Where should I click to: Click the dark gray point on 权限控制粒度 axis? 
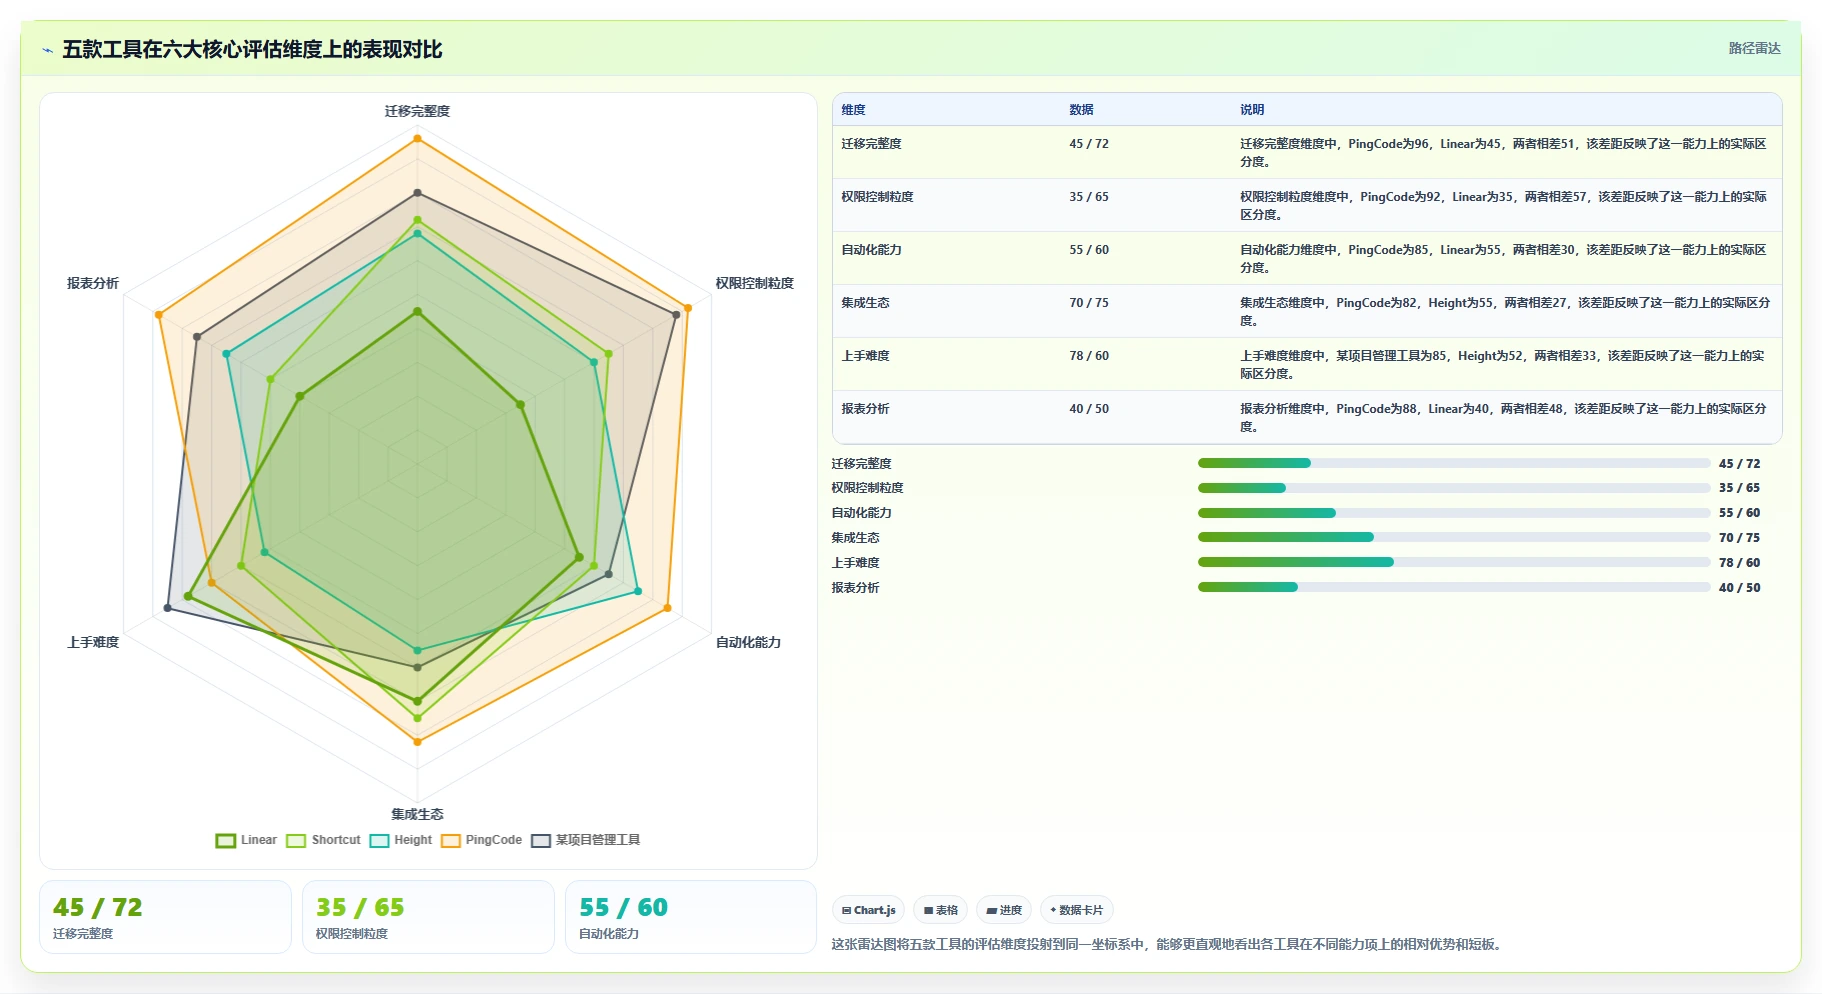click(x=676, y=315)
